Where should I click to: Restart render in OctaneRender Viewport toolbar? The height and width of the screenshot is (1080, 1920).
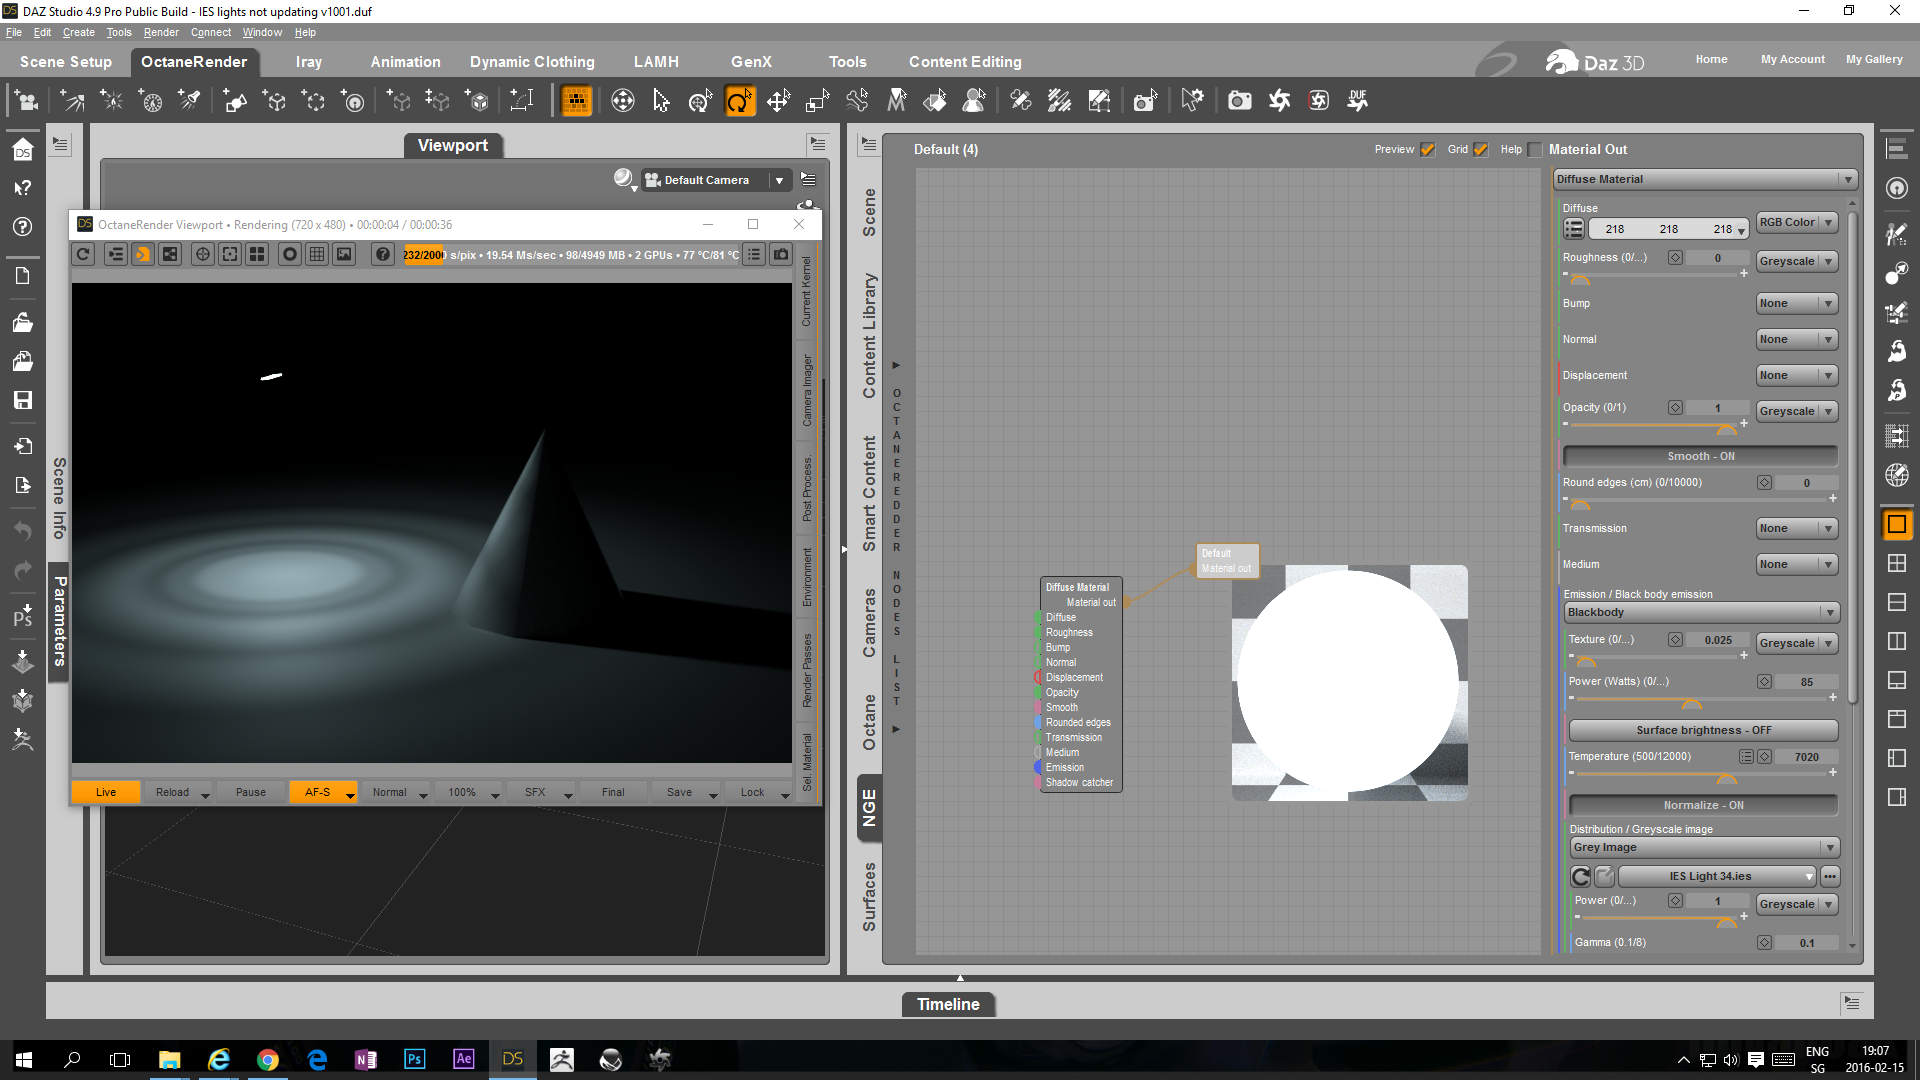point(84,255)
